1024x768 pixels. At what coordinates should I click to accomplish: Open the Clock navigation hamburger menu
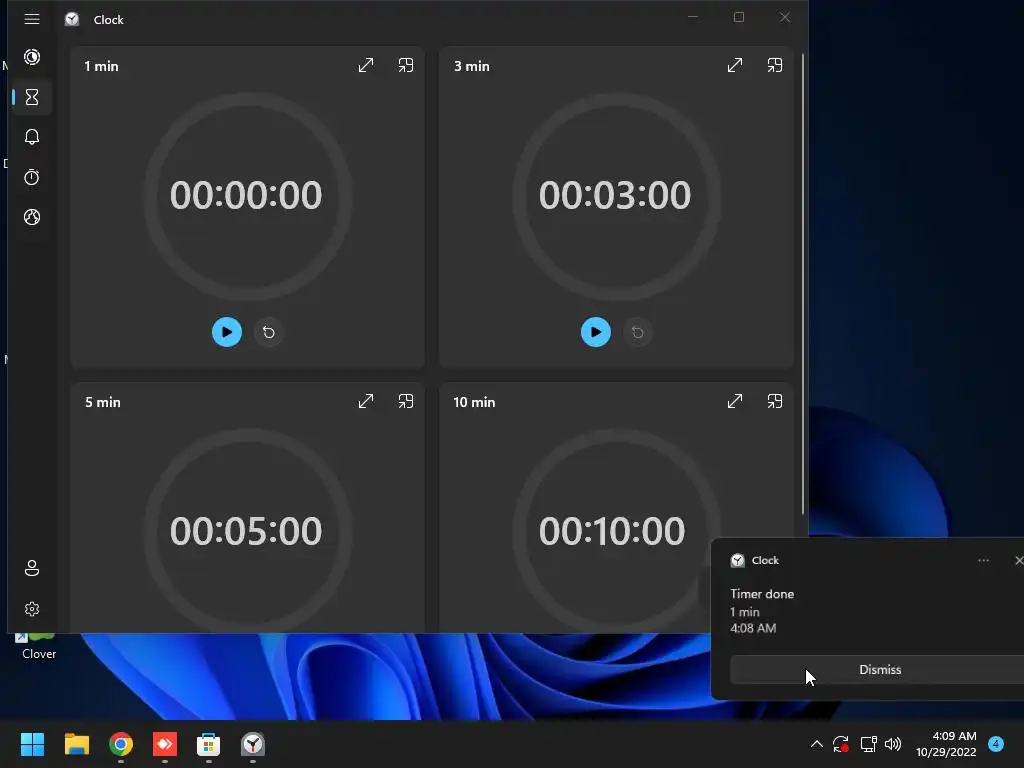point(31,19)
